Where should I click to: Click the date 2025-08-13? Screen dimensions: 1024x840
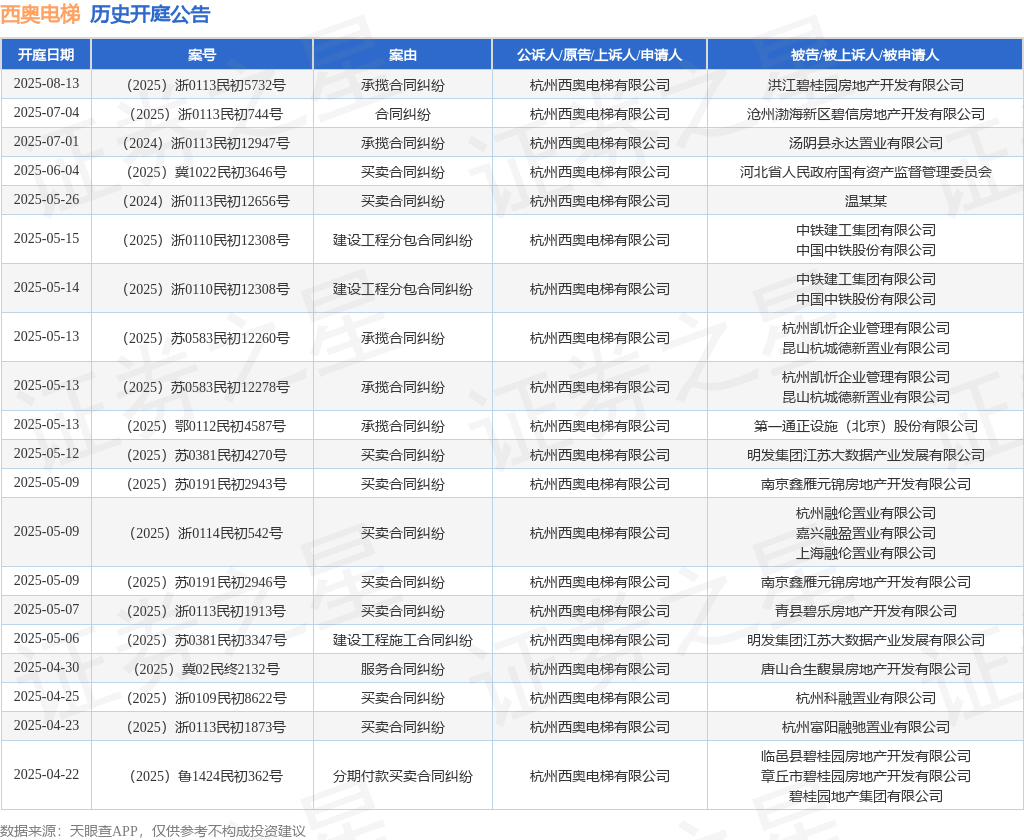(46, 84)
